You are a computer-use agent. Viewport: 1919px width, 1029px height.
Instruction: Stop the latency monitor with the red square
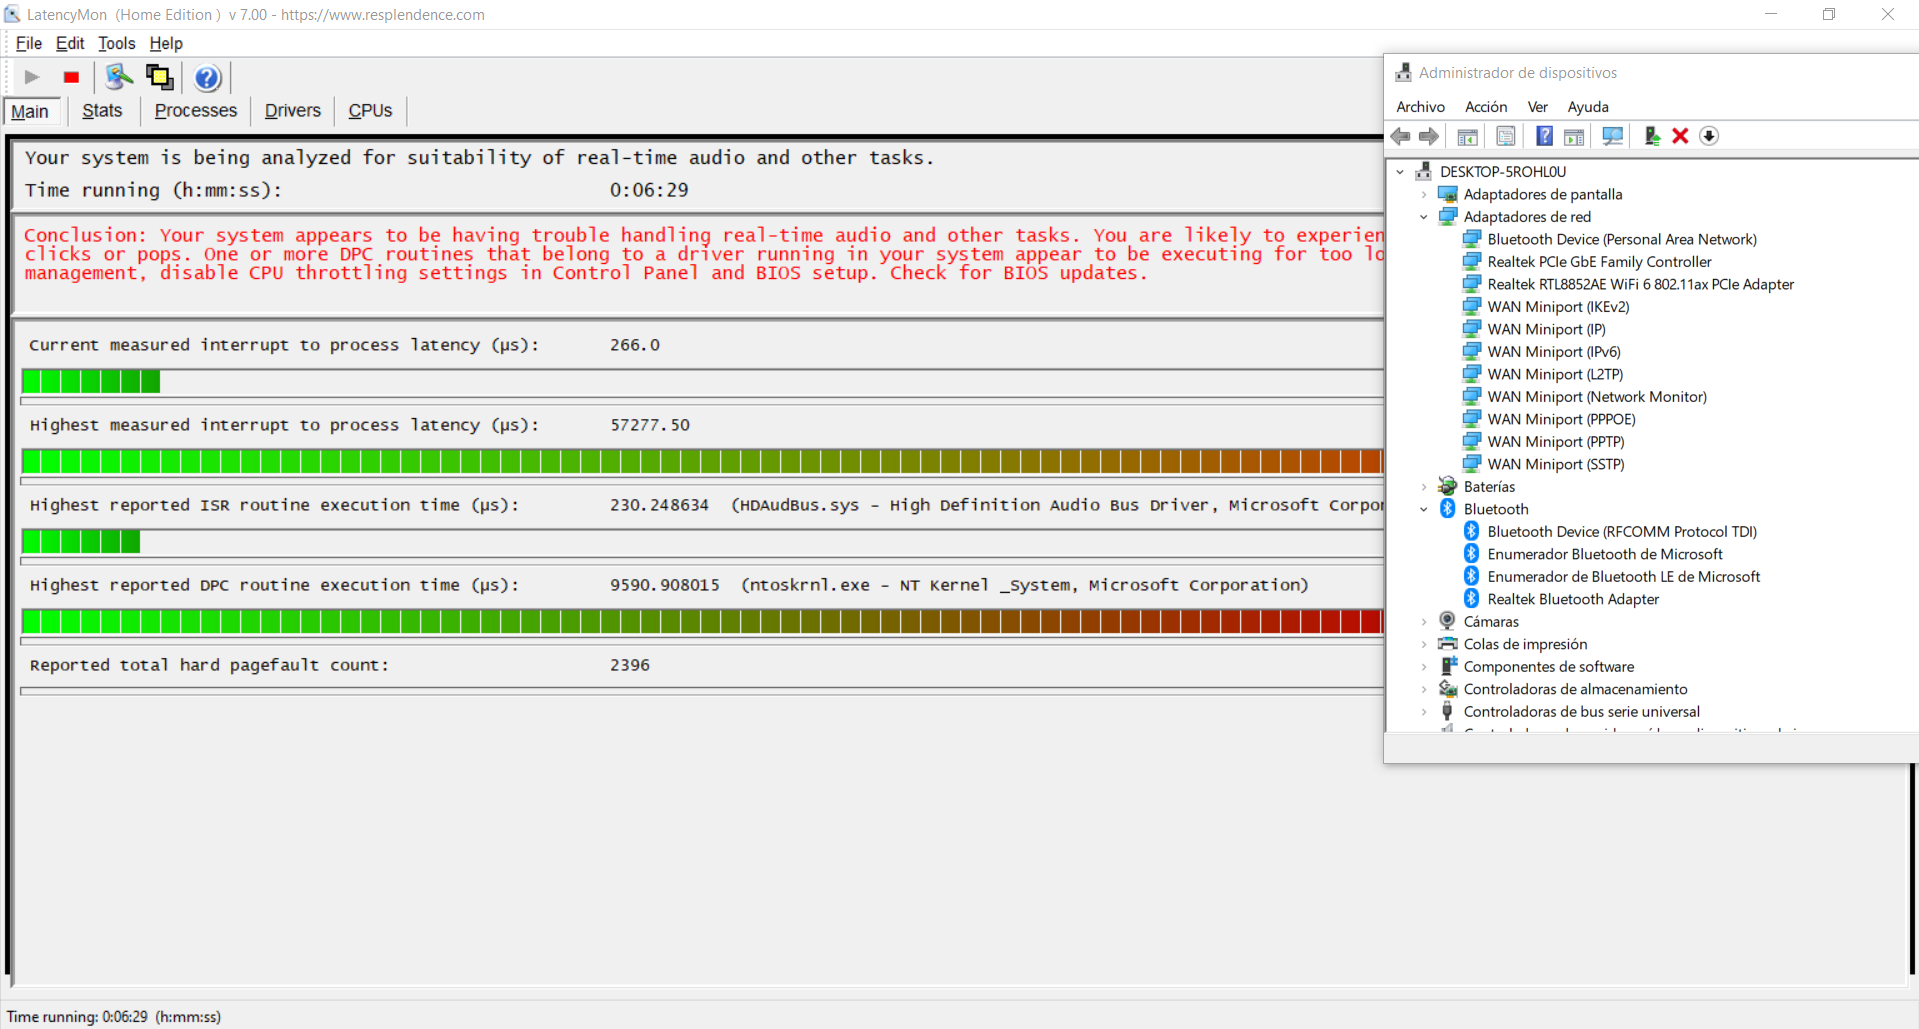tap(71, 77)
